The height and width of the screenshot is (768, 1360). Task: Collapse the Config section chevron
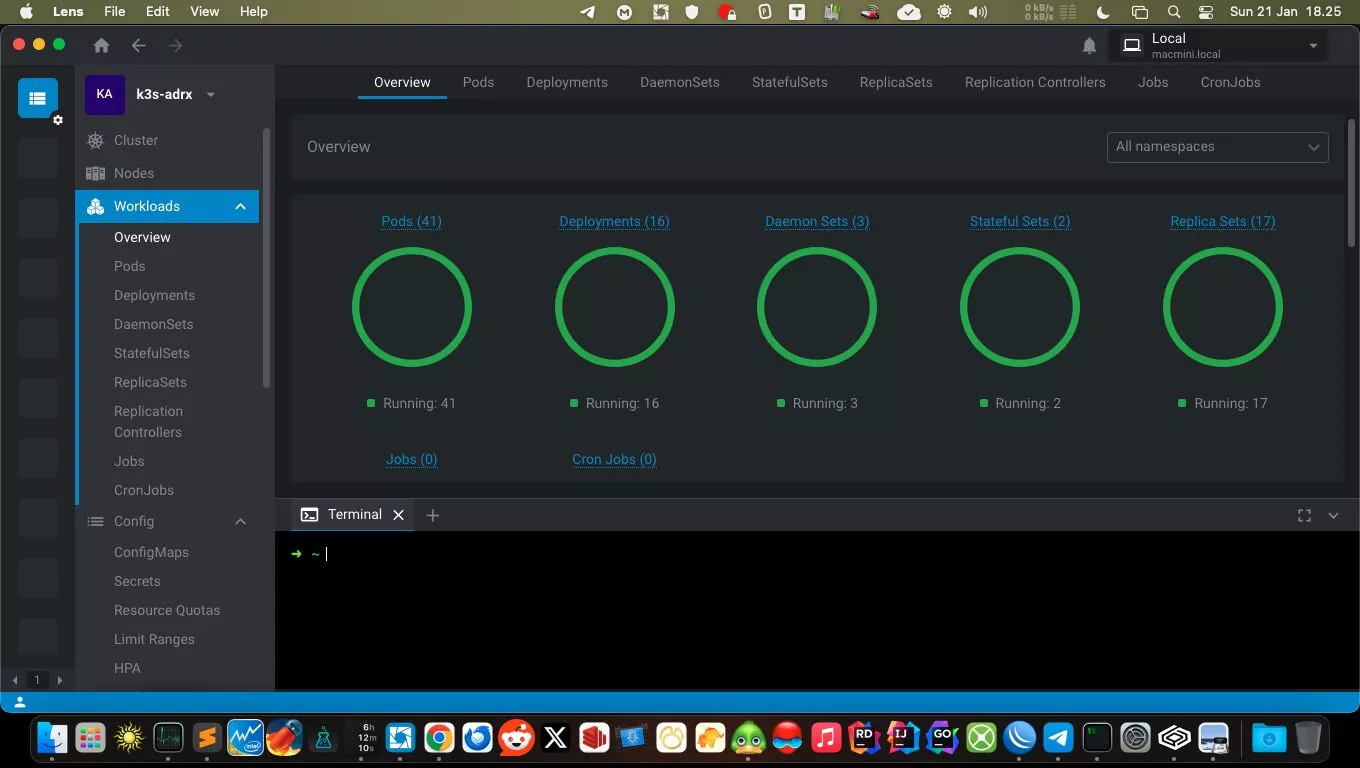click(x=240, y=521)
